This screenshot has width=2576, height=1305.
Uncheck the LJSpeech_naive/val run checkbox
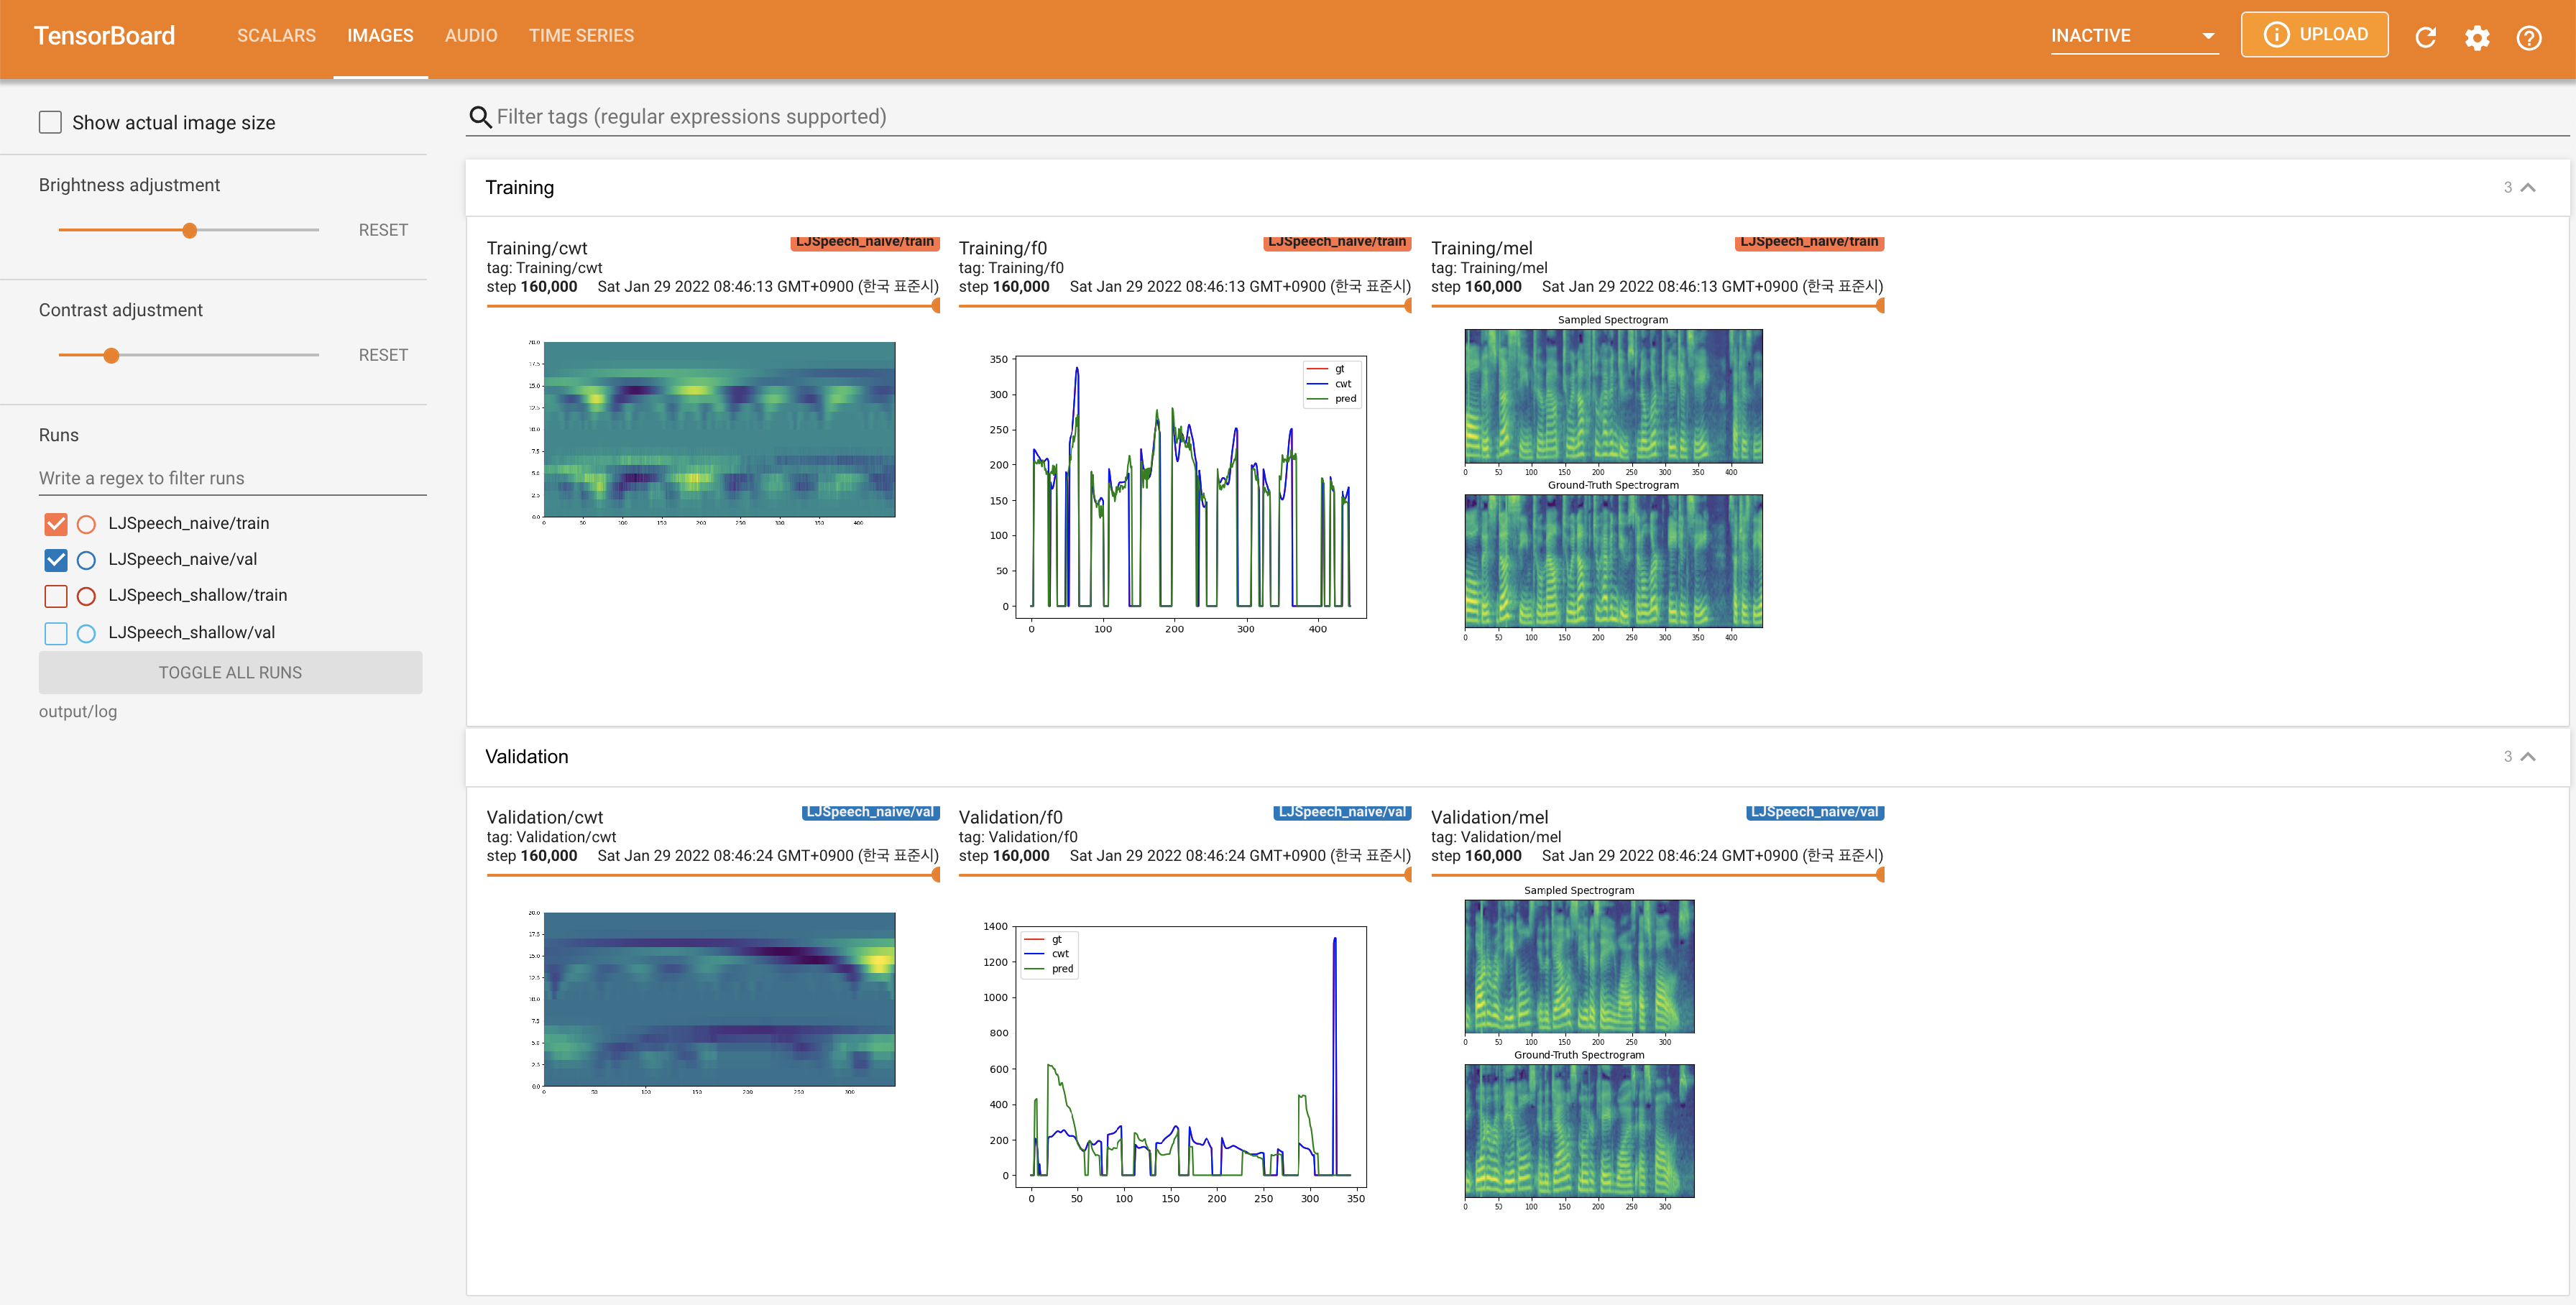[x=56, y=560]
